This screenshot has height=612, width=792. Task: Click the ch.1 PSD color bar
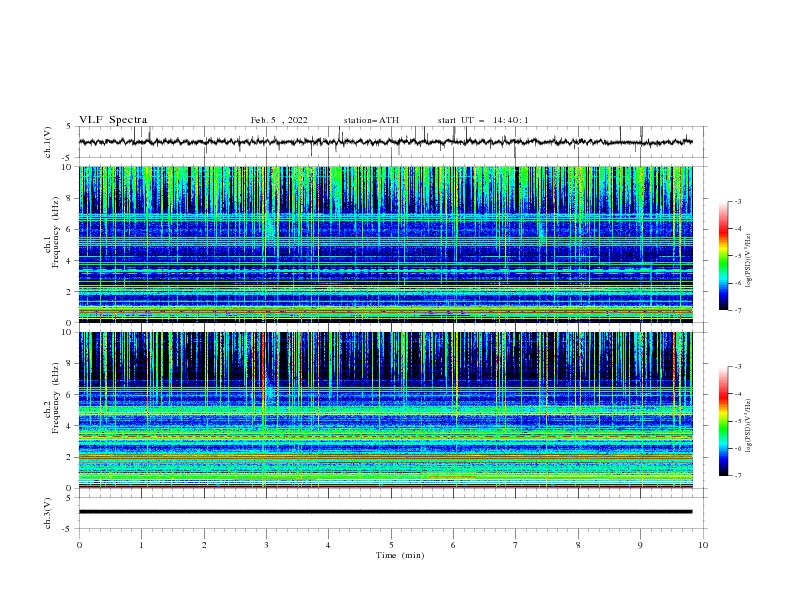(x=723, y=255)
